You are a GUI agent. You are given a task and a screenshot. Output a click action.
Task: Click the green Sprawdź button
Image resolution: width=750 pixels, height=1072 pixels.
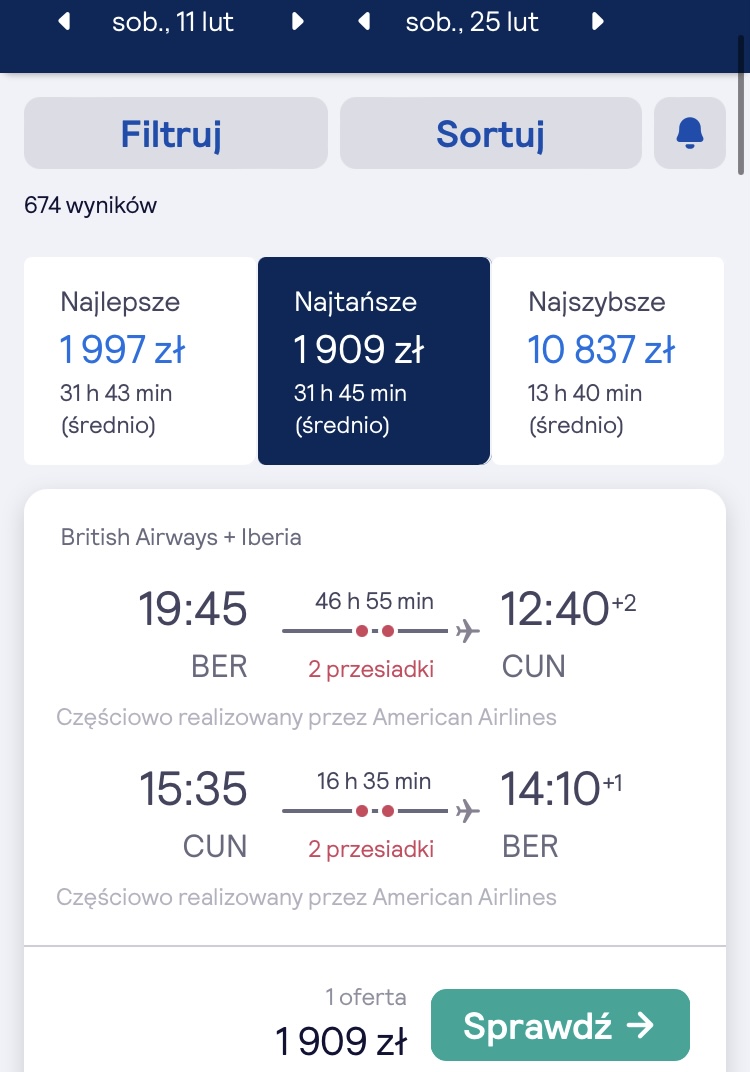(x=560, y=1025)
